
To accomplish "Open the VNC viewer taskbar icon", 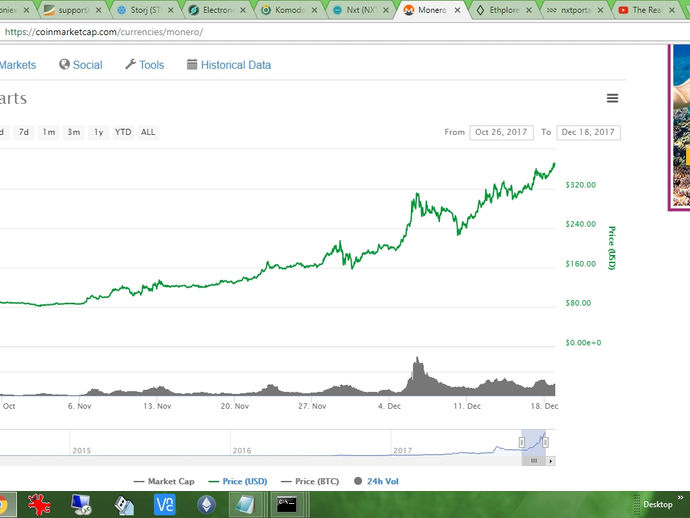I will 165,504.
